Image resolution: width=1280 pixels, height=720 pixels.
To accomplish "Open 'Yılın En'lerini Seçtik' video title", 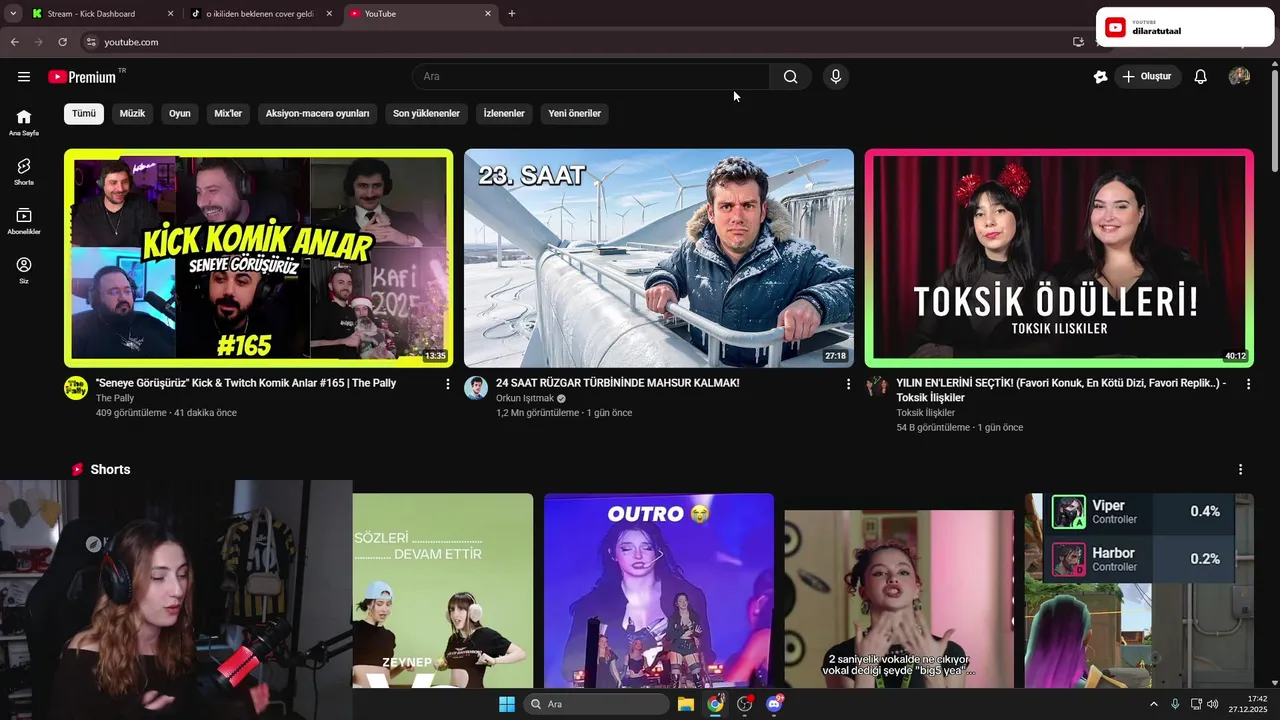I will (1061, 390).
